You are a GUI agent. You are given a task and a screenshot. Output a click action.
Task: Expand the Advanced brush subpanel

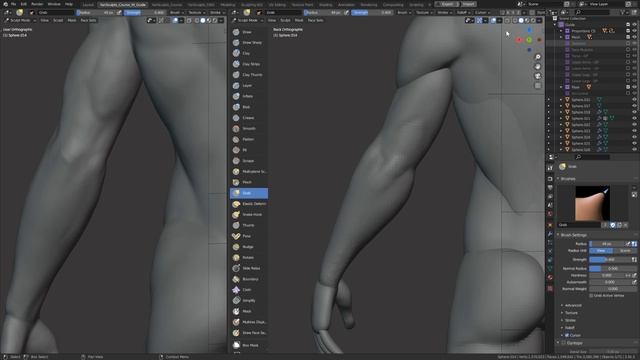(x=573, y=305)
